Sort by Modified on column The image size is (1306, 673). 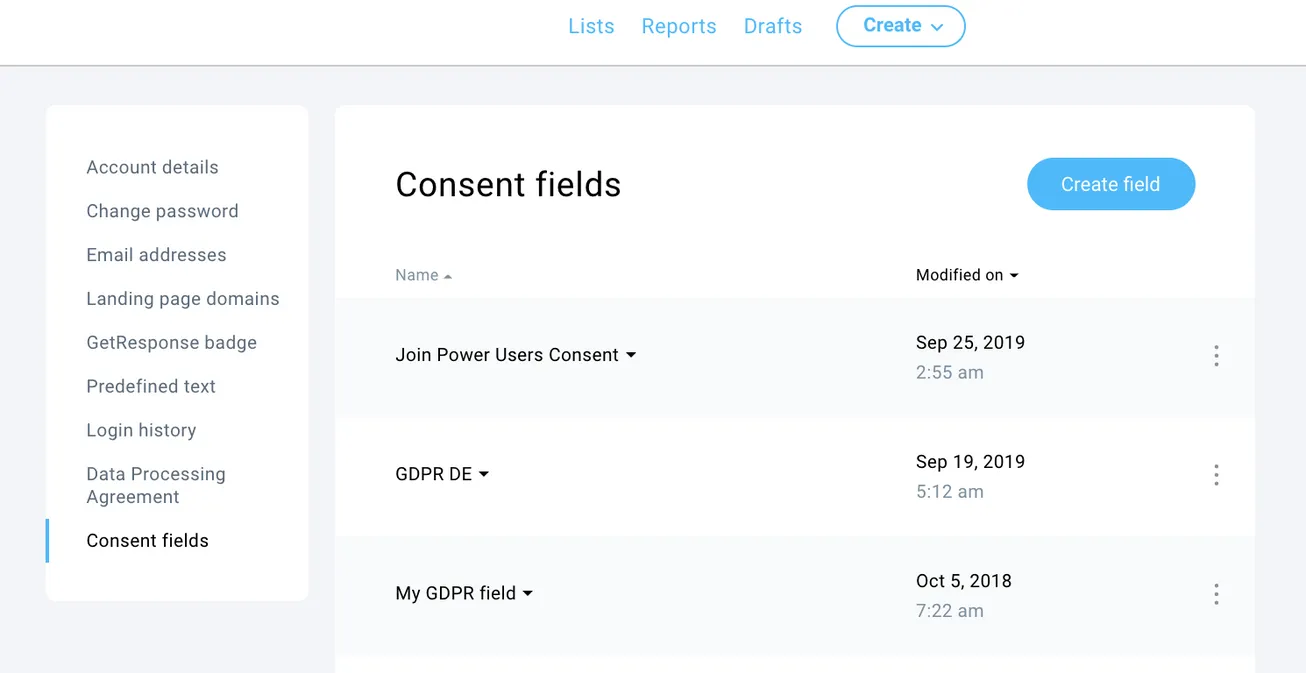click(967, 275)
